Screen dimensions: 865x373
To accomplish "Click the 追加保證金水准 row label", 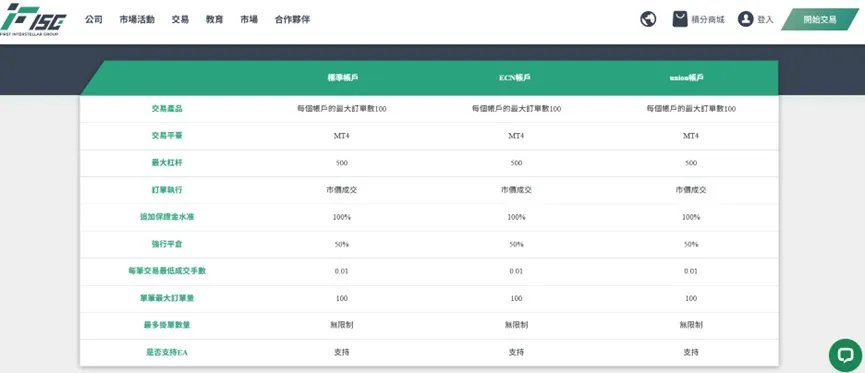I will tap(167, 217).
